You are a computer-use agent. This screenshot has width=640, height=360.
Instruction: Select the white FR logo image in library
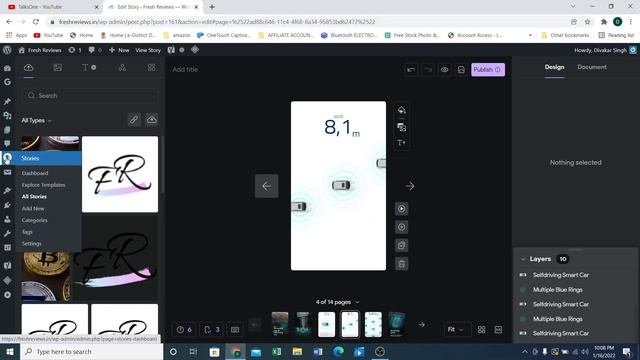[x=120, y=174]
